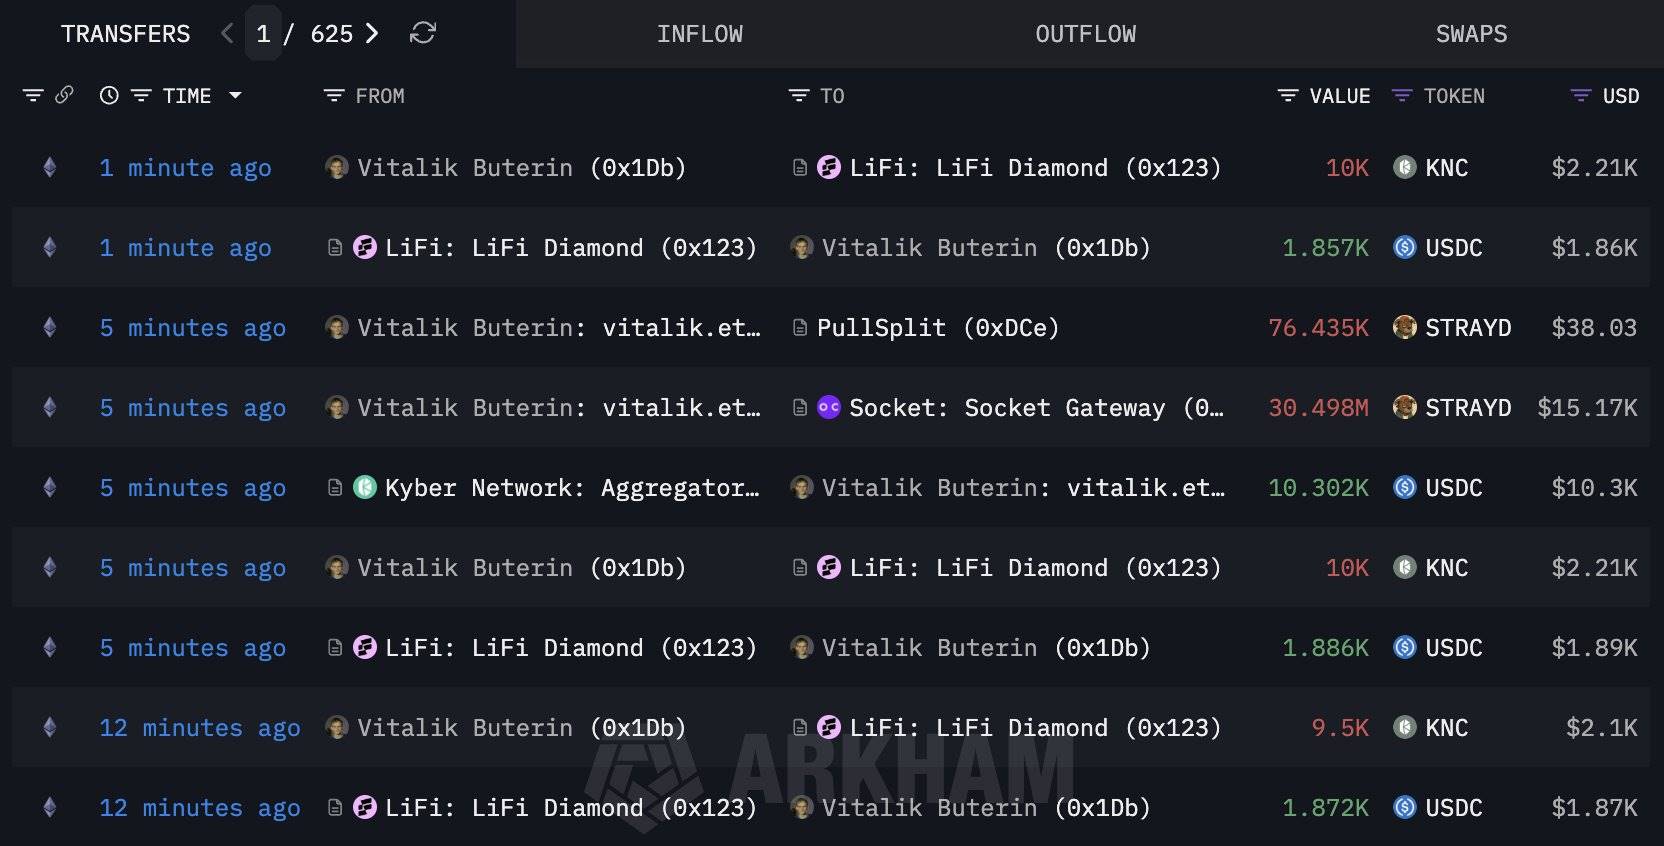
Task: Click the refresh icon next to pagination
Action: click(423, 33)
